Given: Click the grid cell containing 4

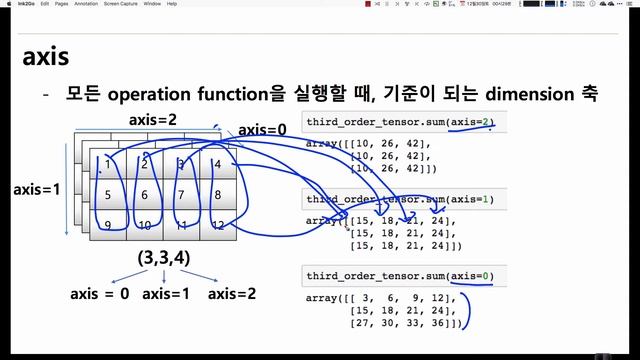Looking at the screenshot, I should pyautogui.click(x=218, y=164).
